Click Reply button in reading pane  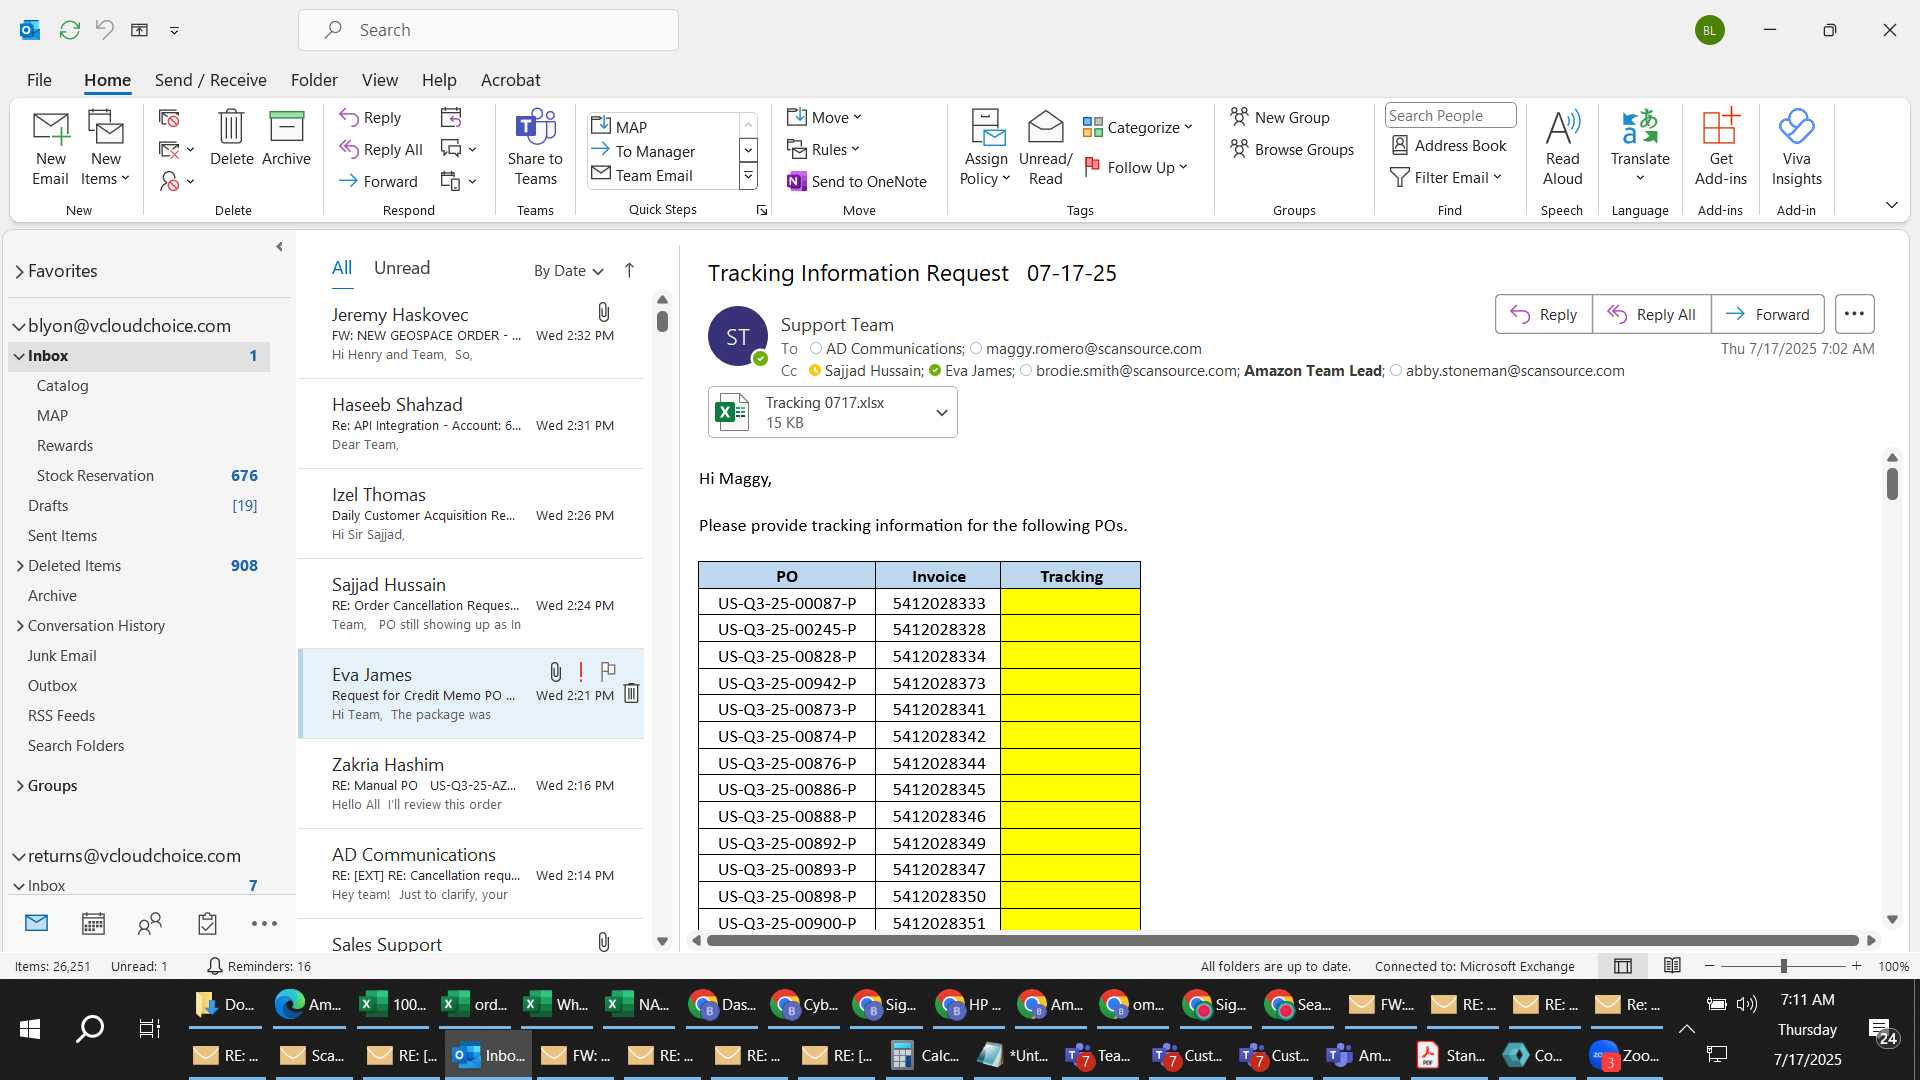pyautogui.click(x=1543, y=314)
